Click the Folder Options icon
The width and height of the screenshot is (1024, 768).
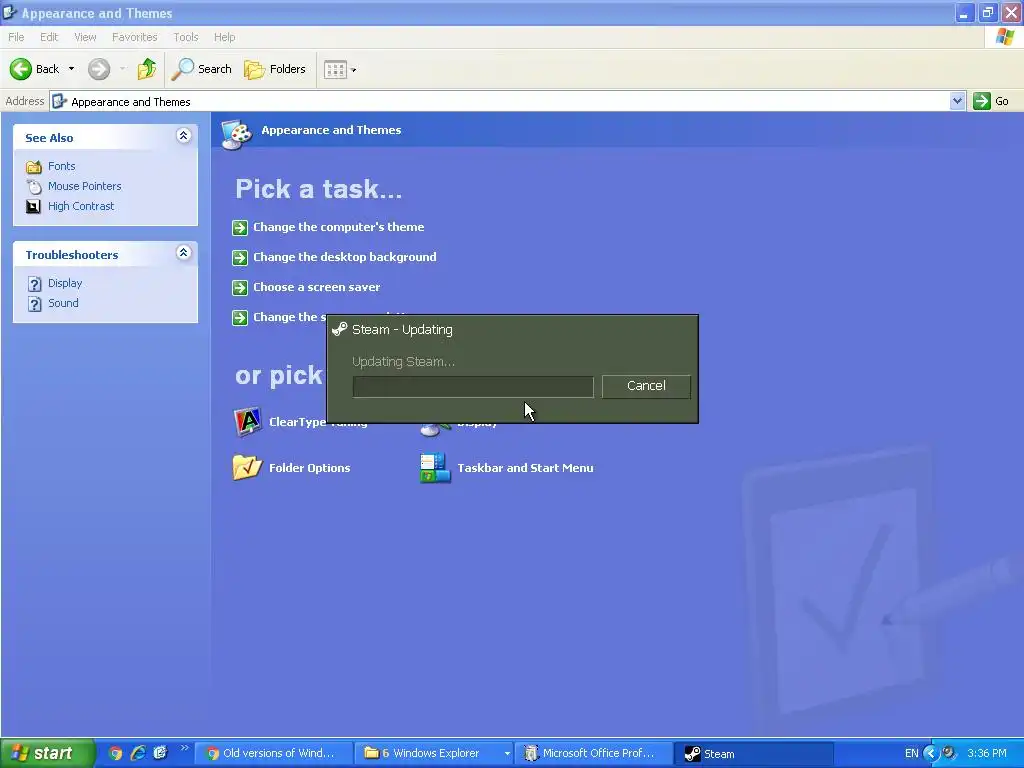(247, 468)
